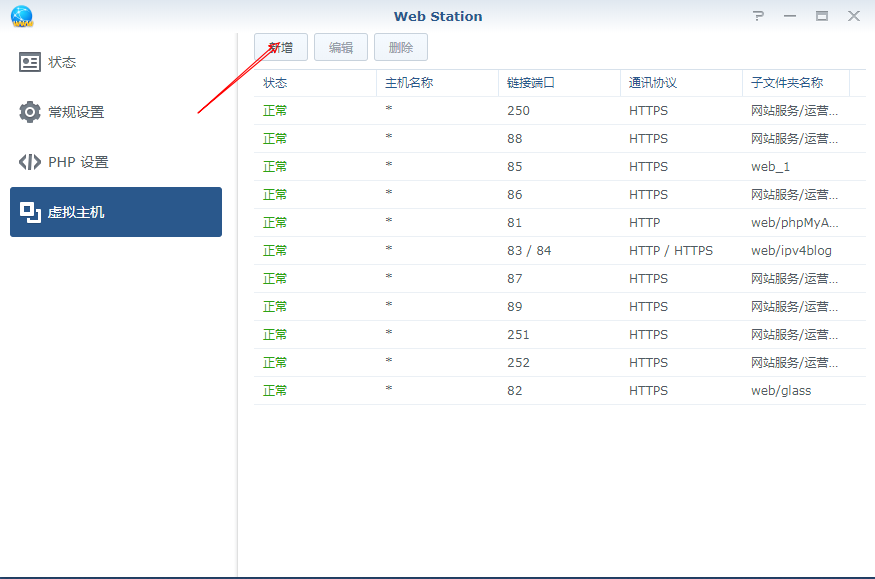The width and height of the screenshot is (875, 579).
Task: Open help via the question mark icon
Action: [759, 16]
